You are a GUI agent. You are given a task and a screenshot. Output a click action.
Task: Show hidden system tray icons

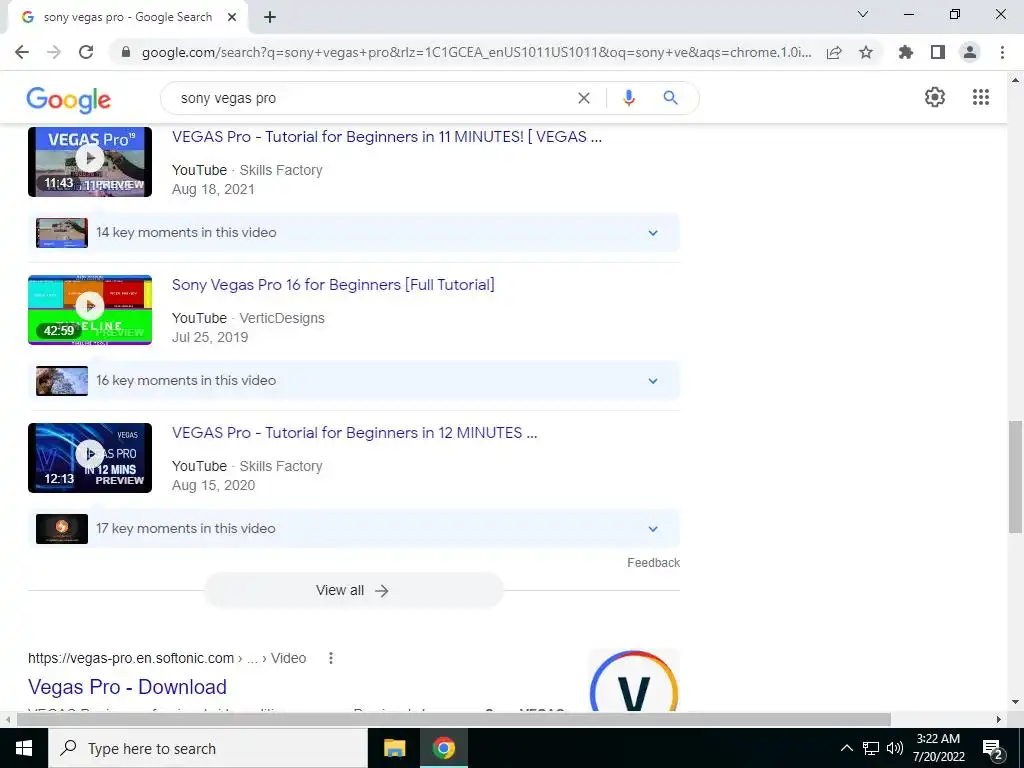(846, 748)
